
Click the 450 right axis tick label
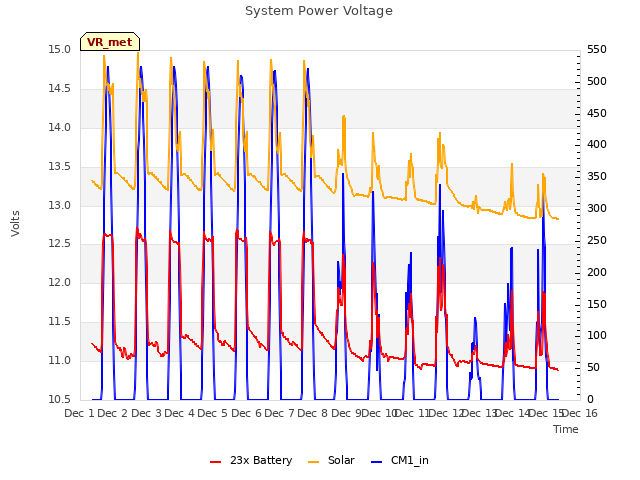pyautogui.click(x=597, y=113)
